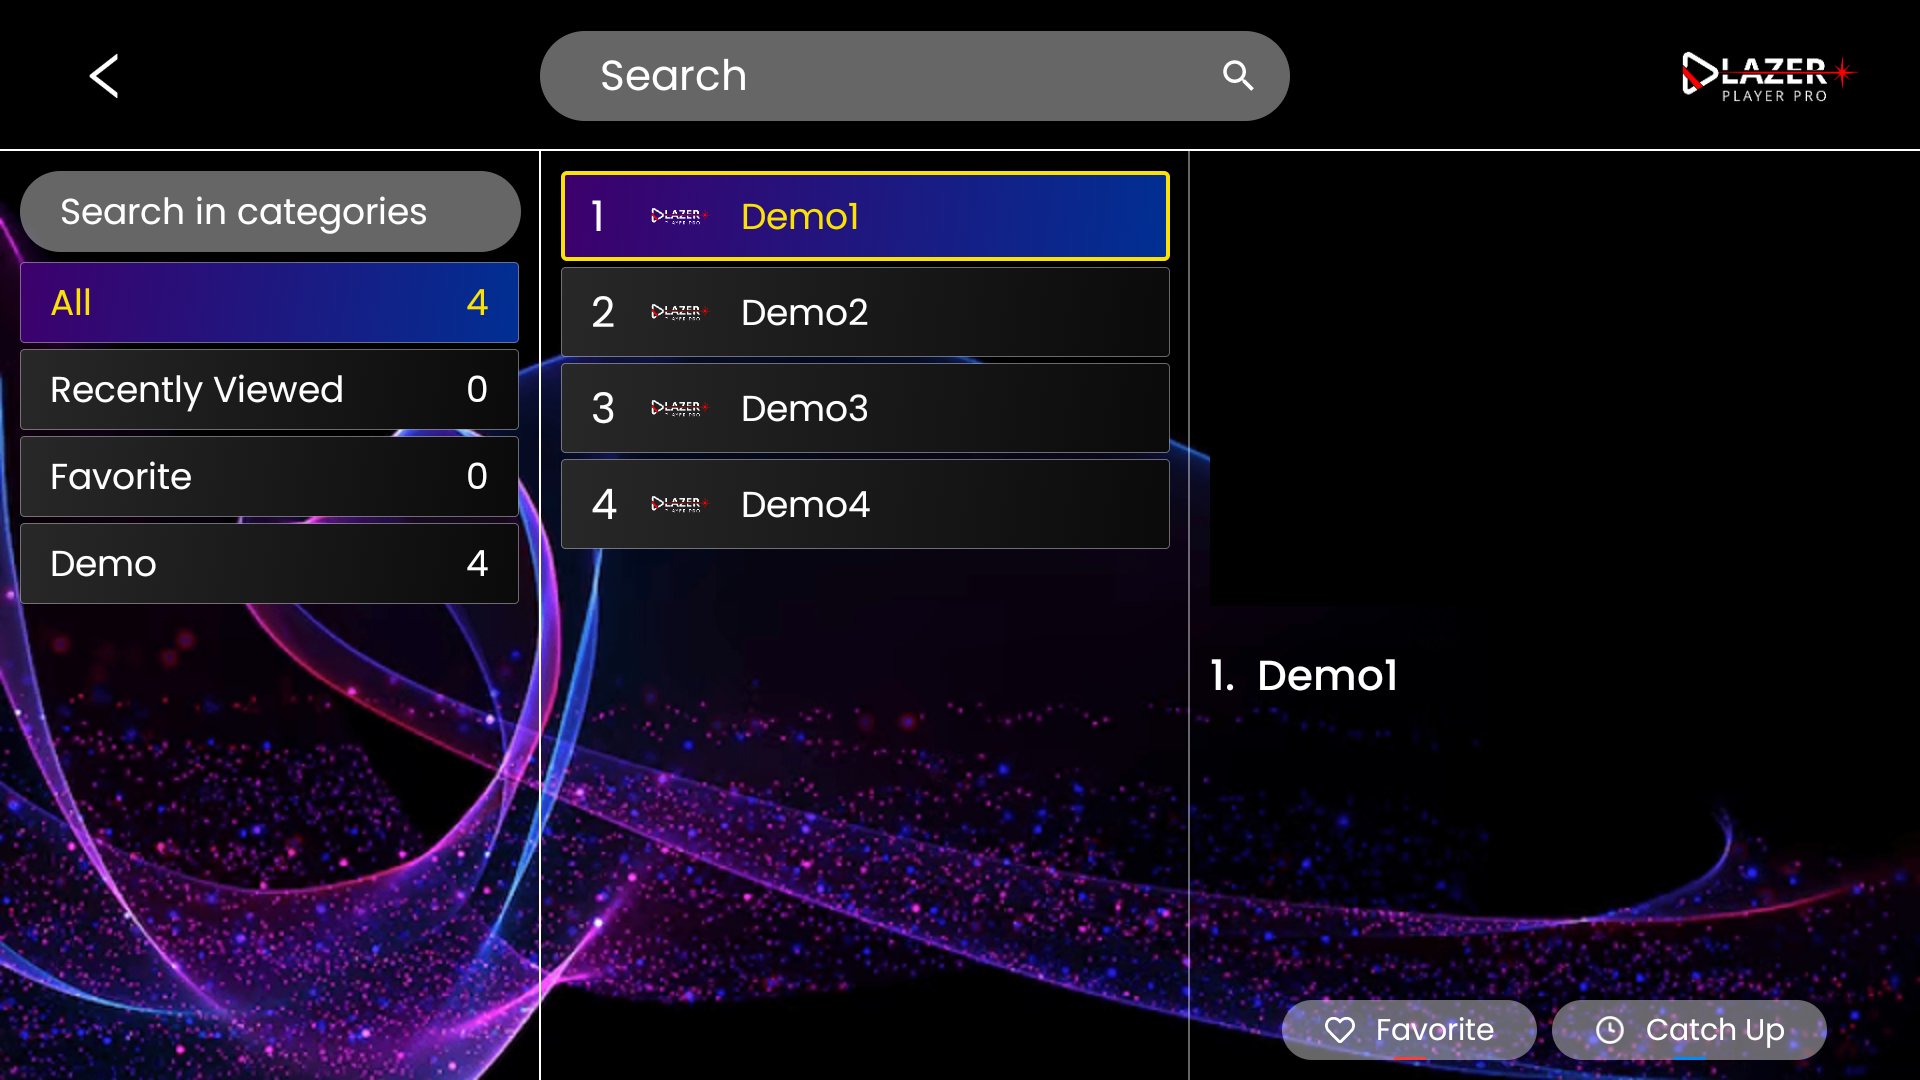The height and width of the screenshot is (1080, 1920).
Task: Click the Demo4 channel logo icon
Action: (679, 504)
